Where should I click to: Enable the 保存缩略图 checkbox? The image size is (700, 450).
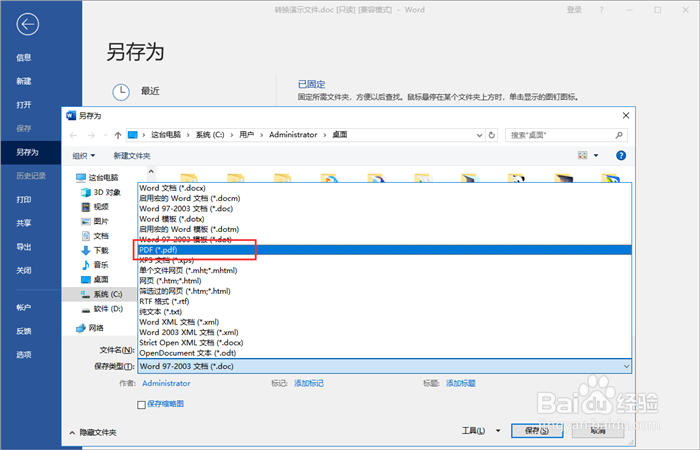pos(141,404)
